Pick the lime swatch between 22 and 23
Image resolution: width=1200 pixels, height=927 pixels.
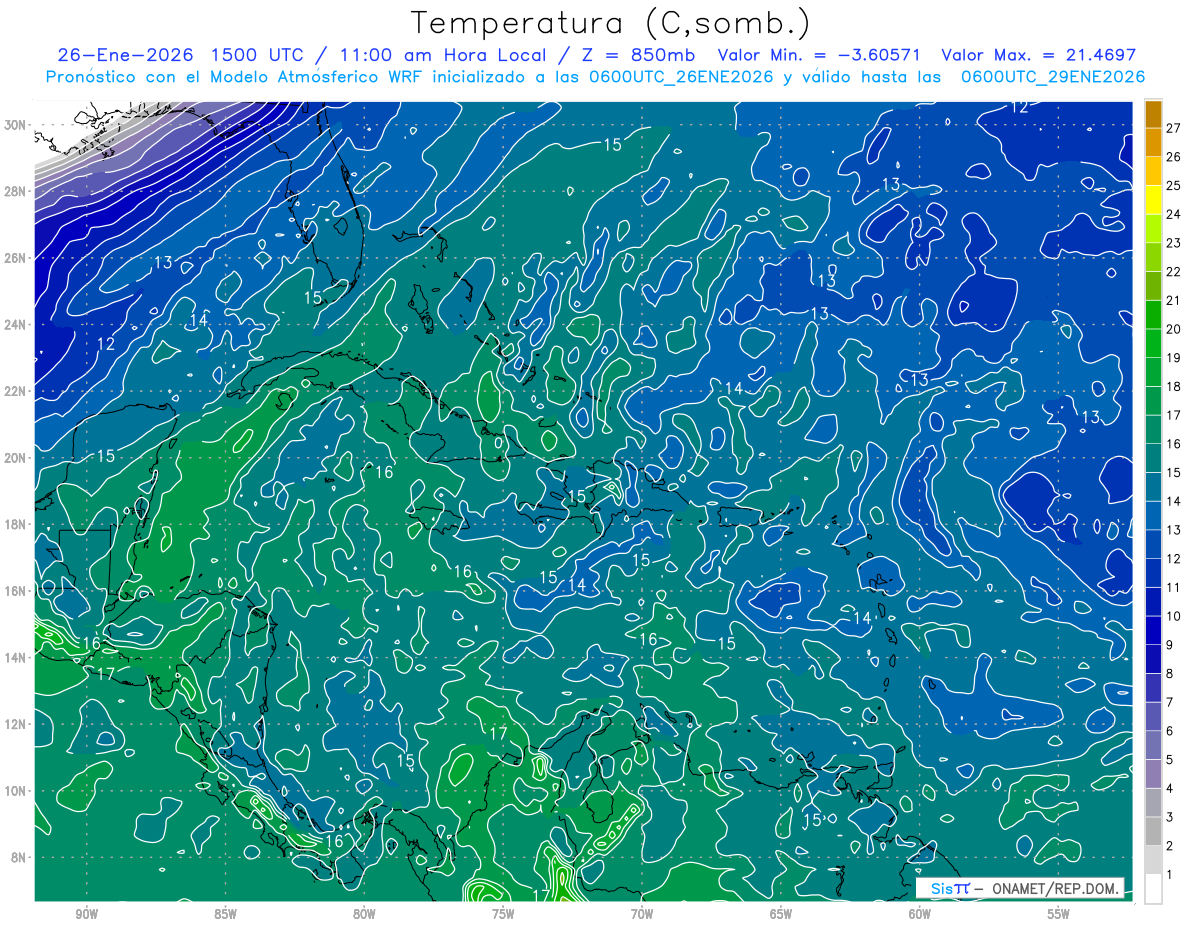(x=1153, y=258)
